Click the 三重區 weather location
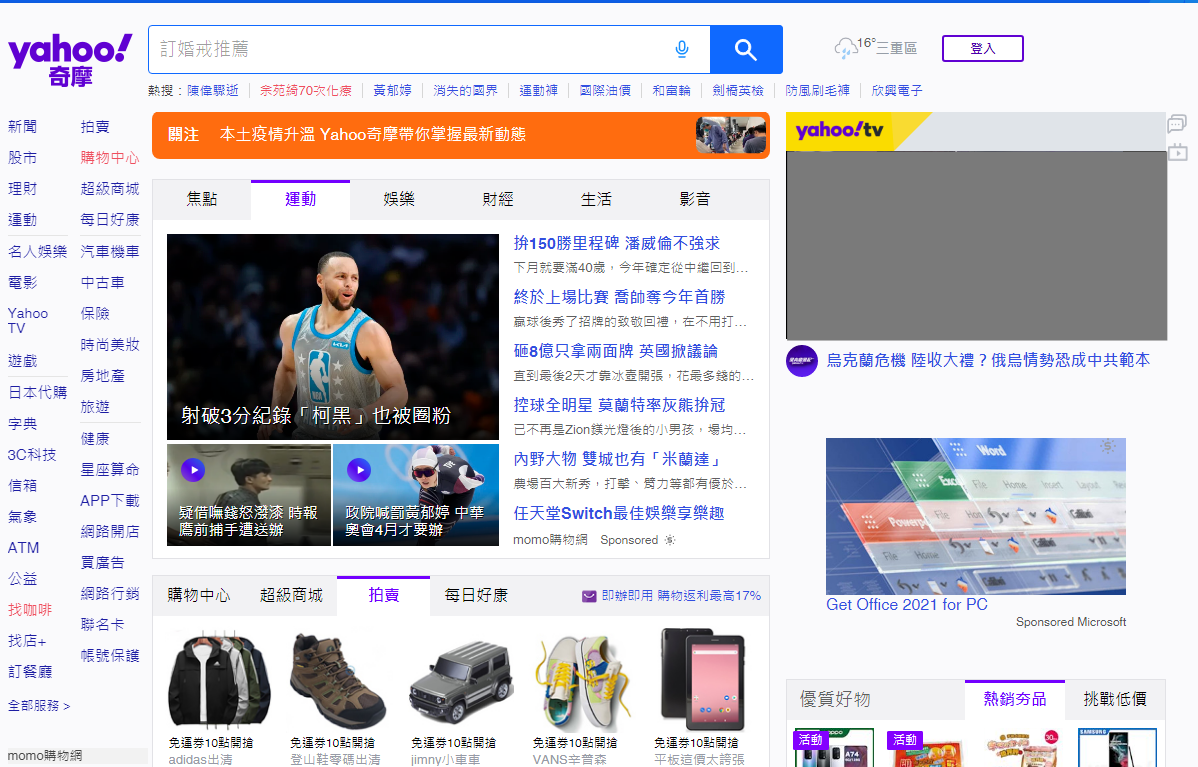The height and width of the screenshot is (767, 1198). 896,49
